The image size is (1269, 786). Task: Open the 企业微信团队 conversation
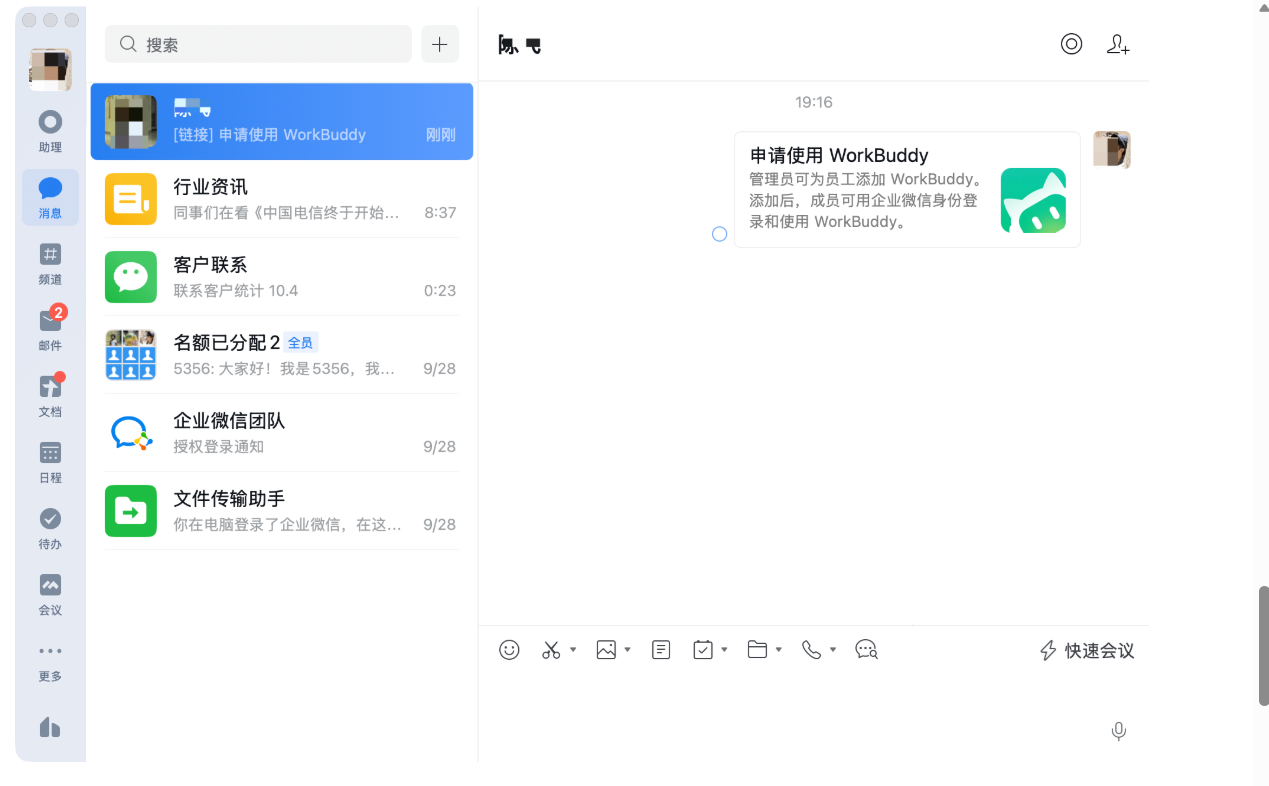(x=282, y=433)
